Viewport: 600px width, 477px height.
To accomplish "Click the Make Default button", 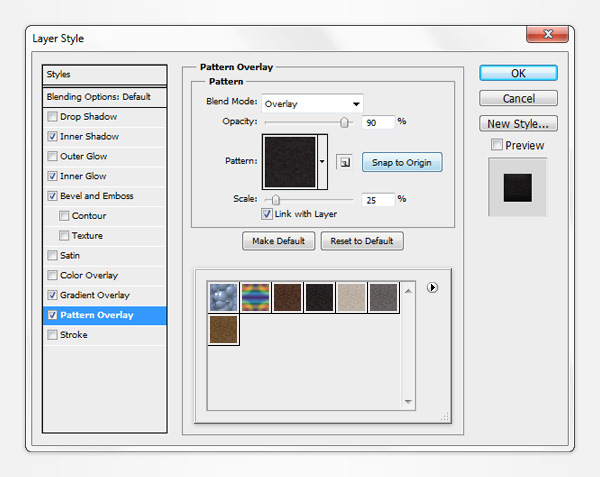I will coord(279,241).
